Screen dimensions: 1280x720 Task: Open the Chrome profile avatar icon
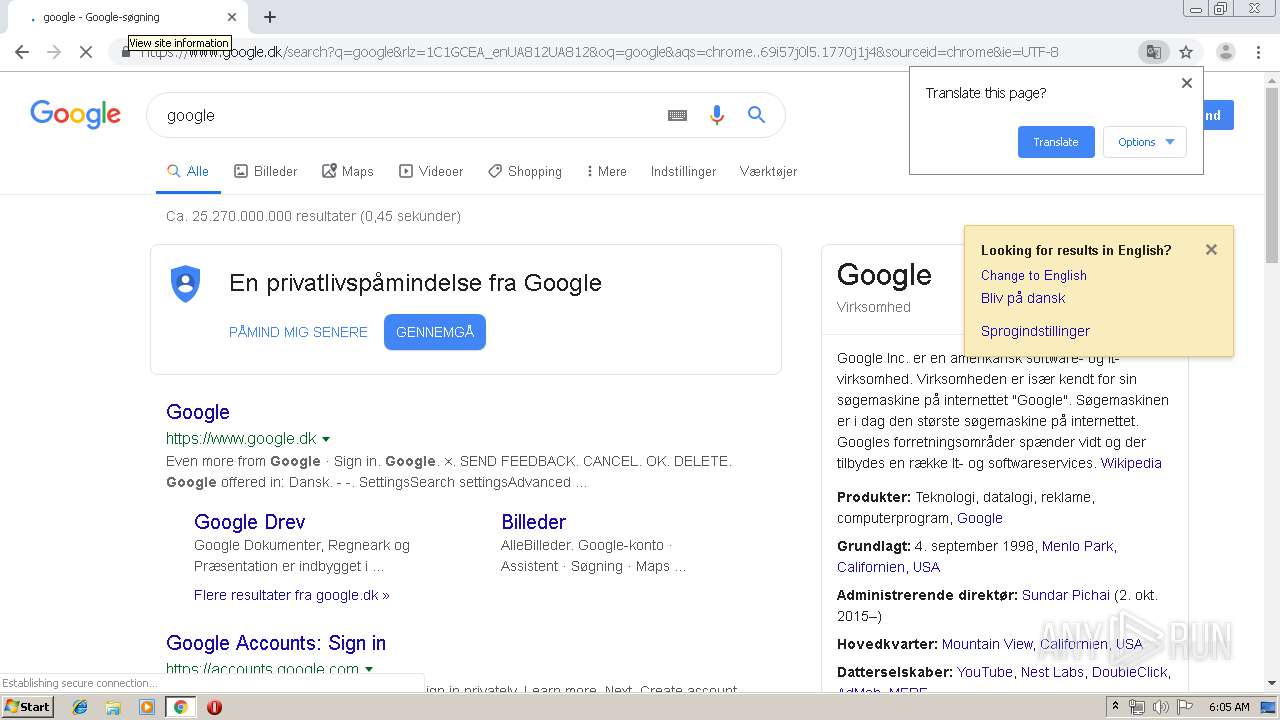(1225, 52)
